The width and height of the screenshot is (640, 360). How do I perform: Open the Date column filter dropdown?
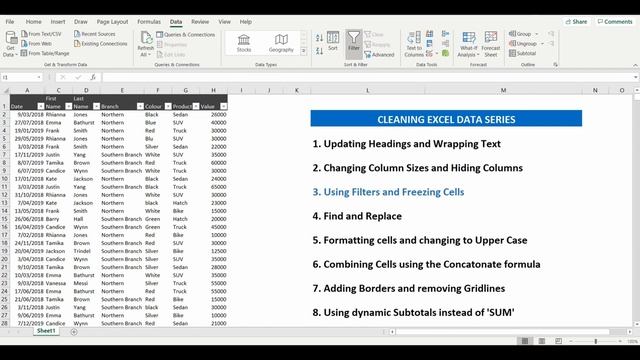[x=40, y=107]
